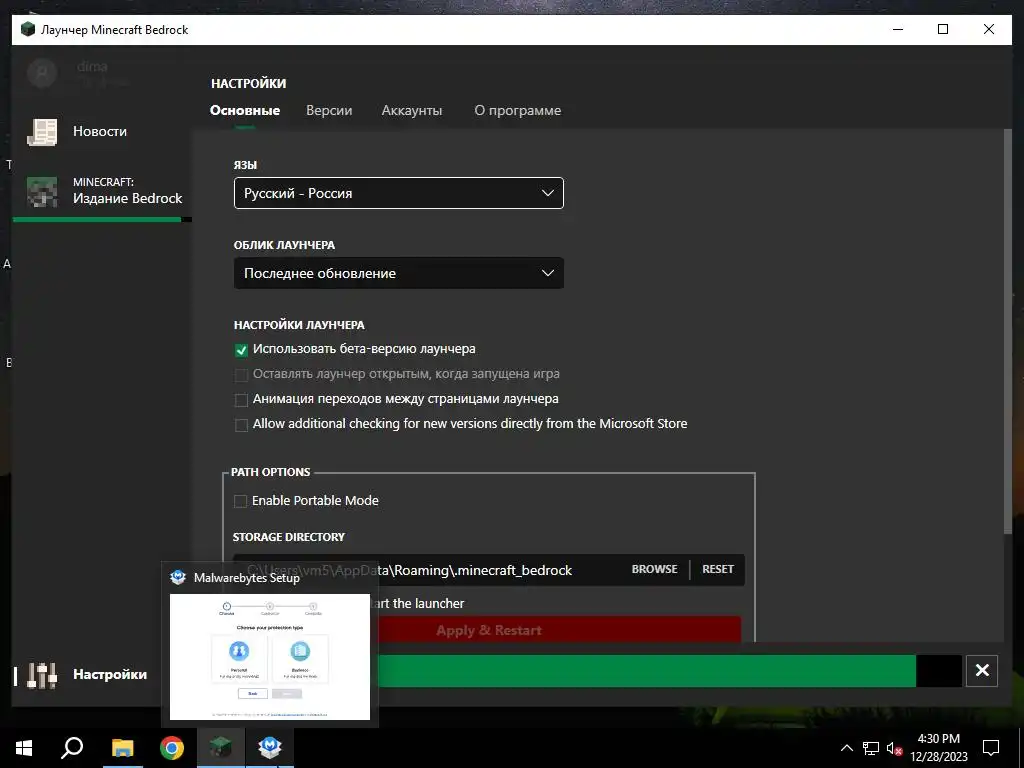The width and height of the screenshot is (1024, 768).
Task: Switch to the Основные tab
Action: coord(245,110)
